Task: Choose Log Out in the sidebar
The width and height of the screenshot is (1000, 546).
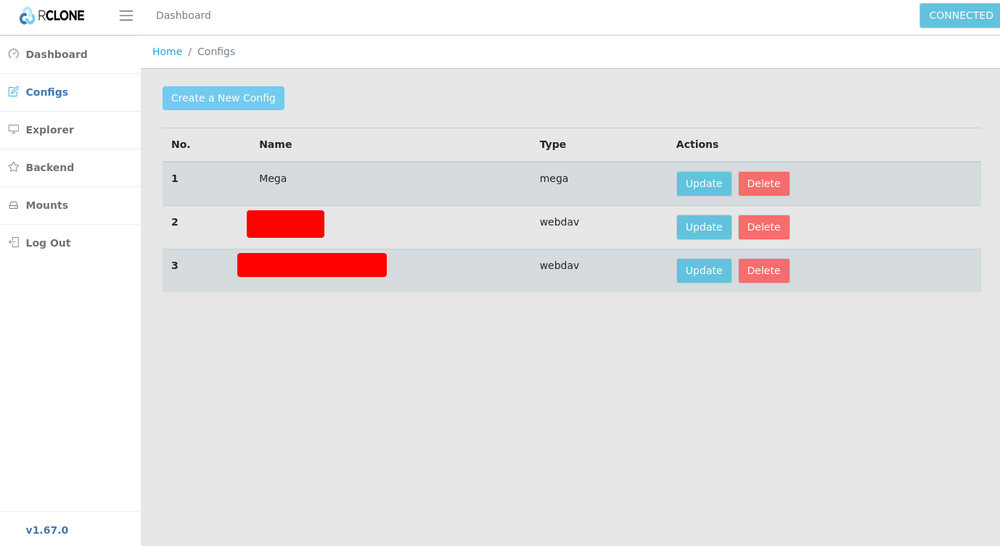Action: (x=70, y=242)
